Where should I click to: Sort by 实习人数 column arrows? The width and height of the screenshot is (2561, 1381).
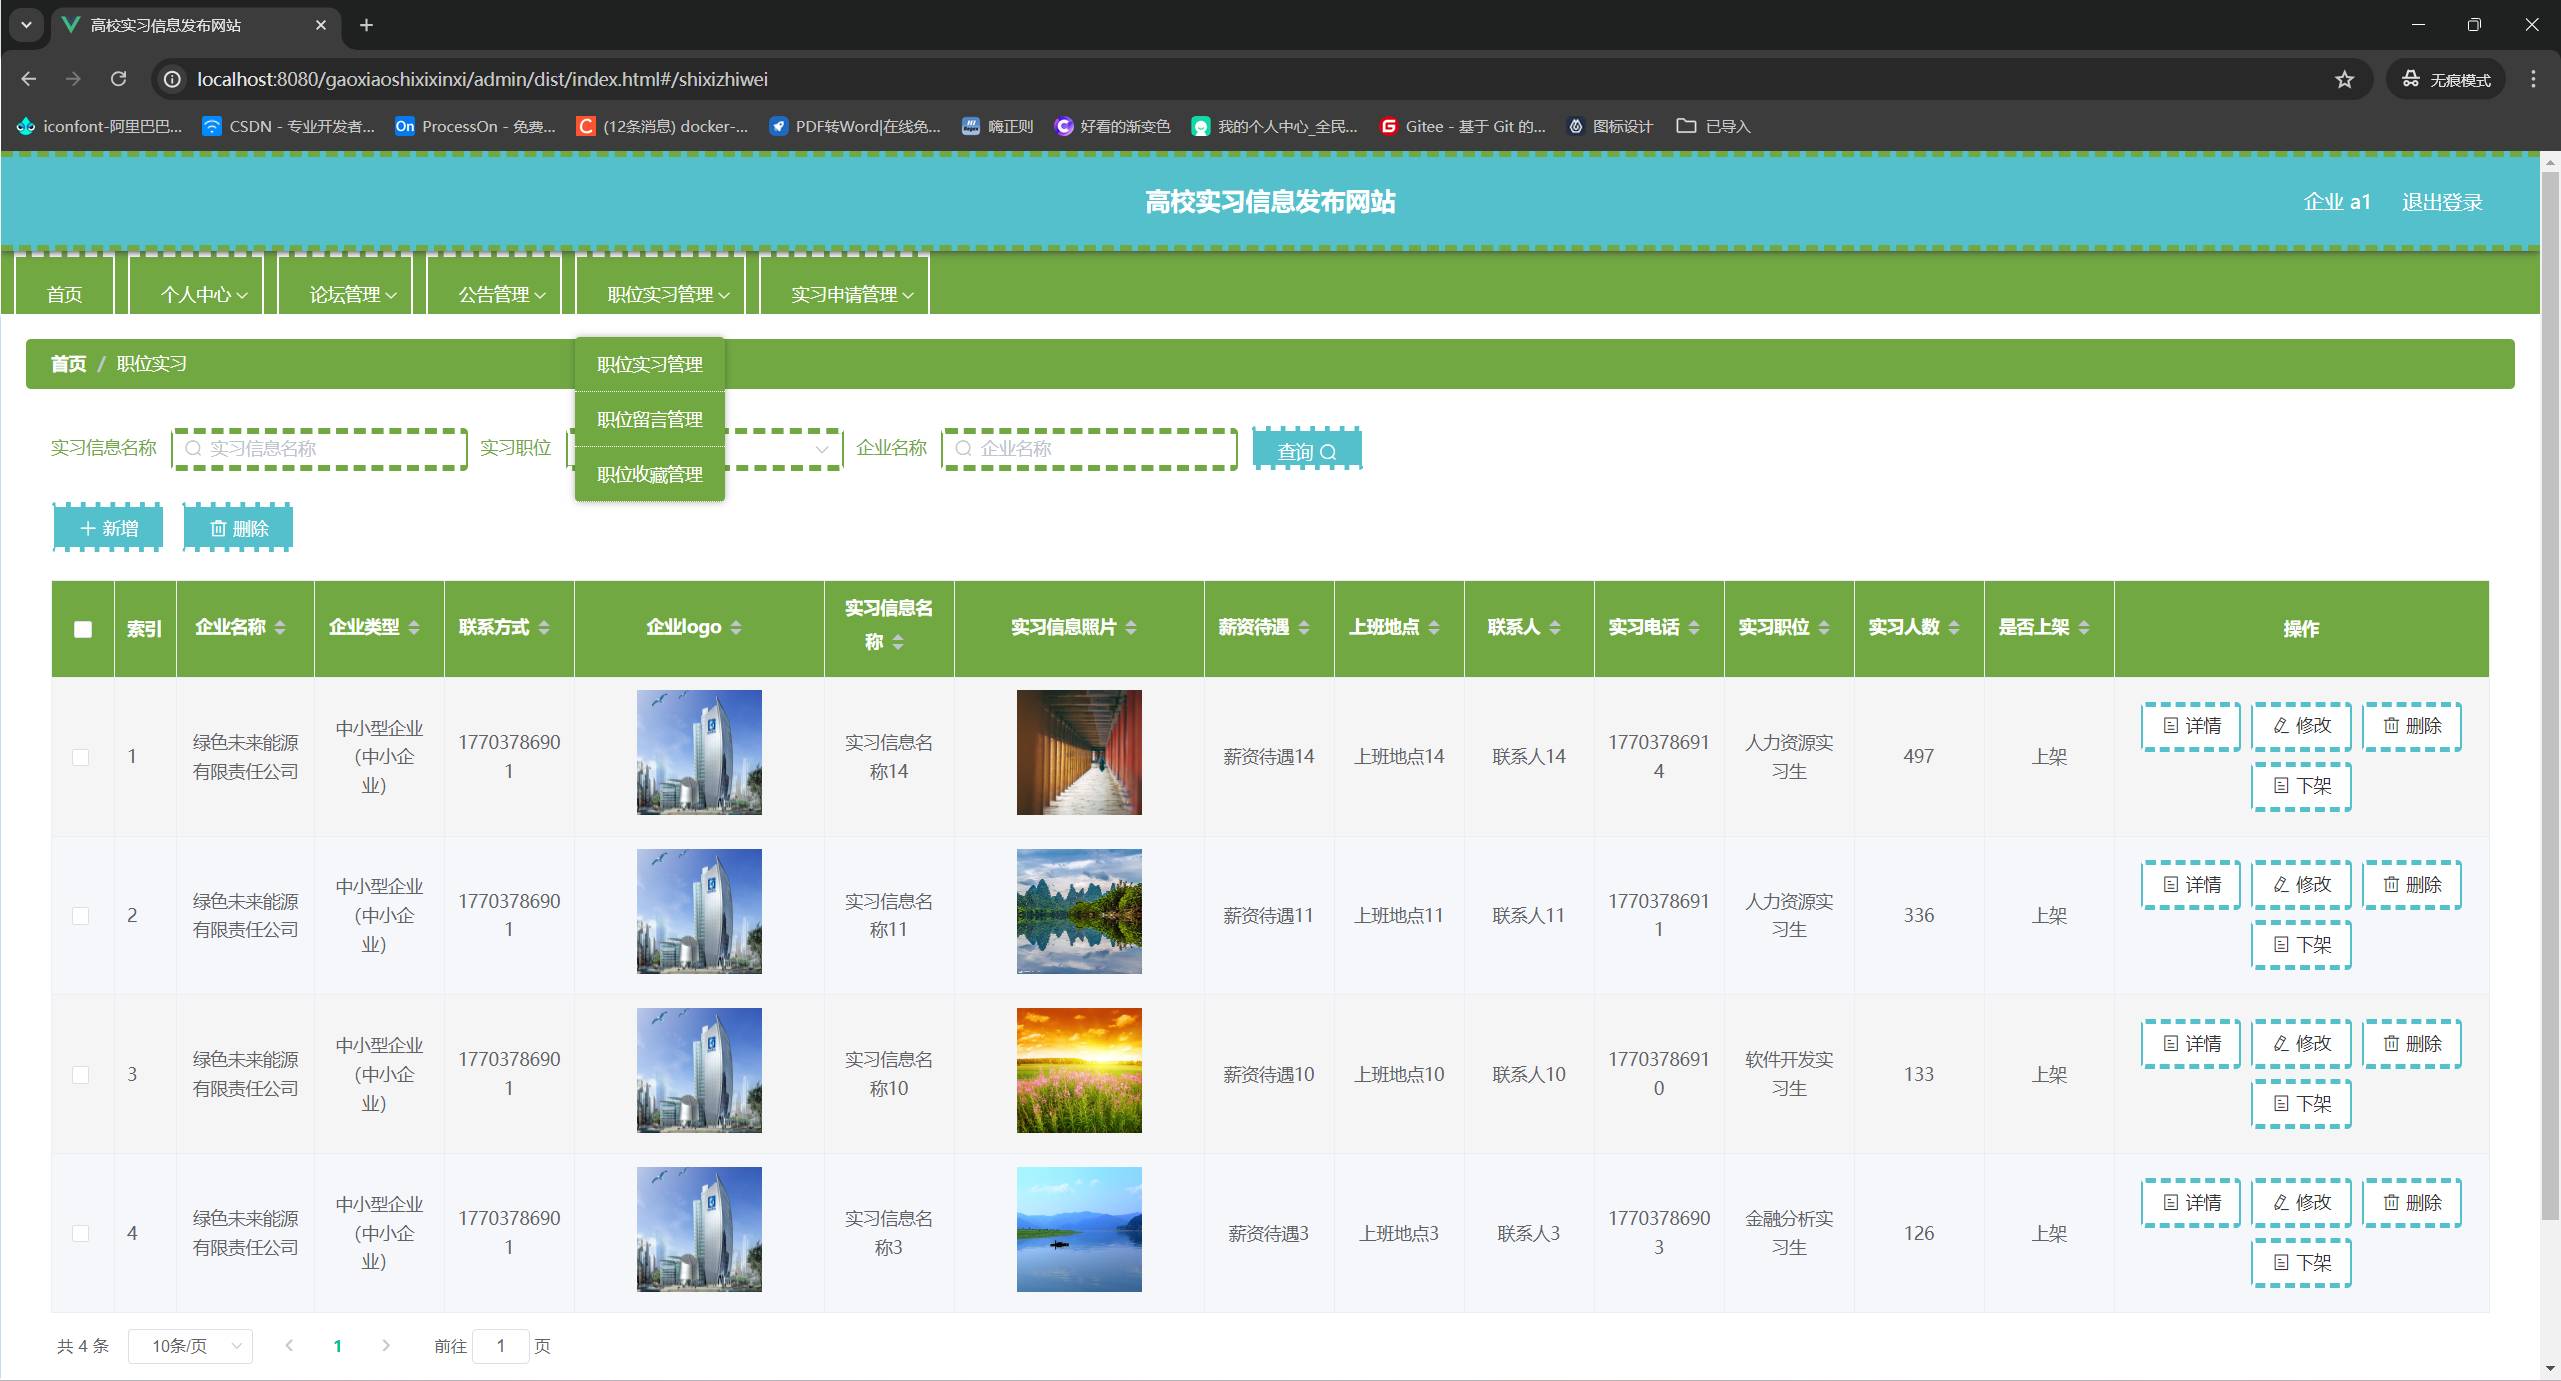[x=1954, y=628]
